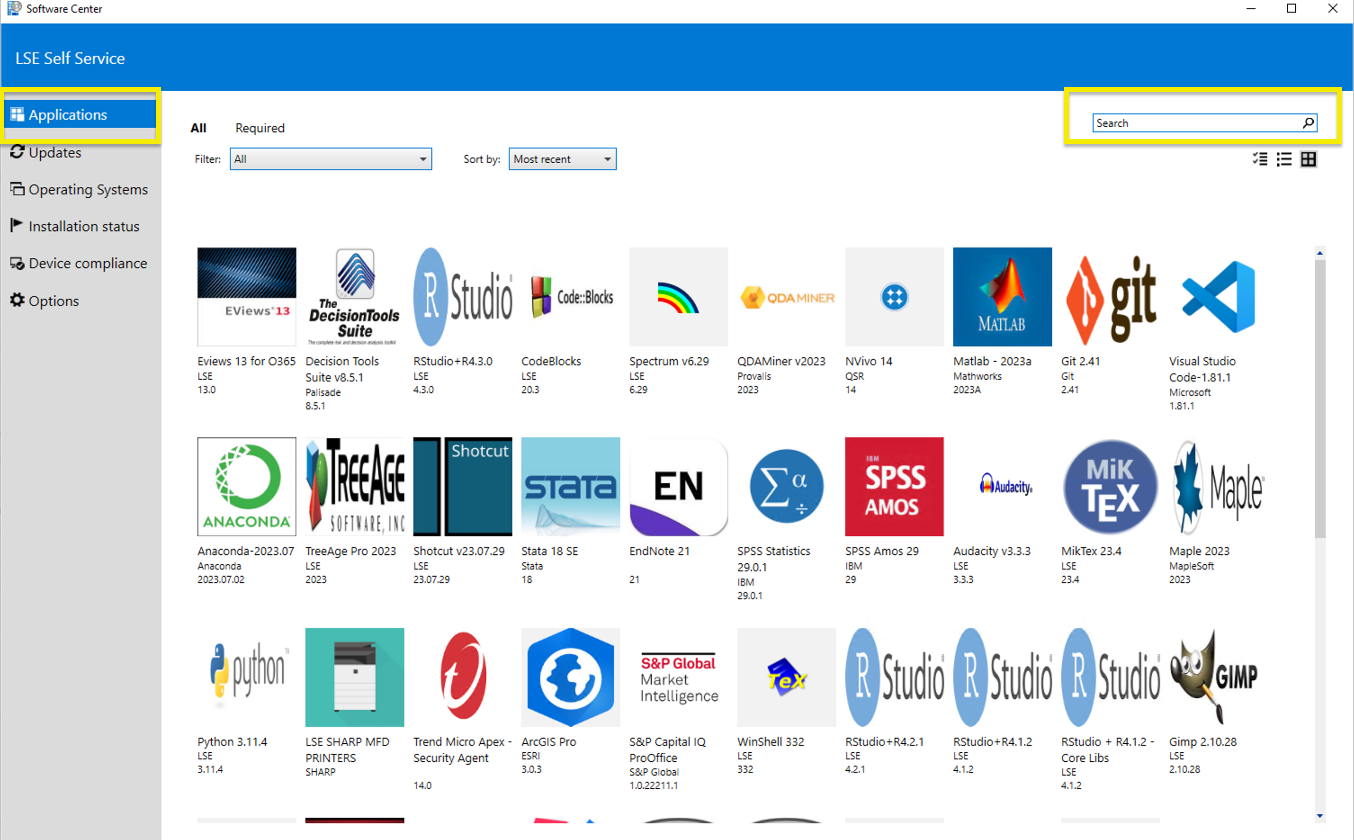The height and width of the screenshot is (840, 1354).
Task: Select the Git 2.41 application icon
Action: click(1110, 297)
